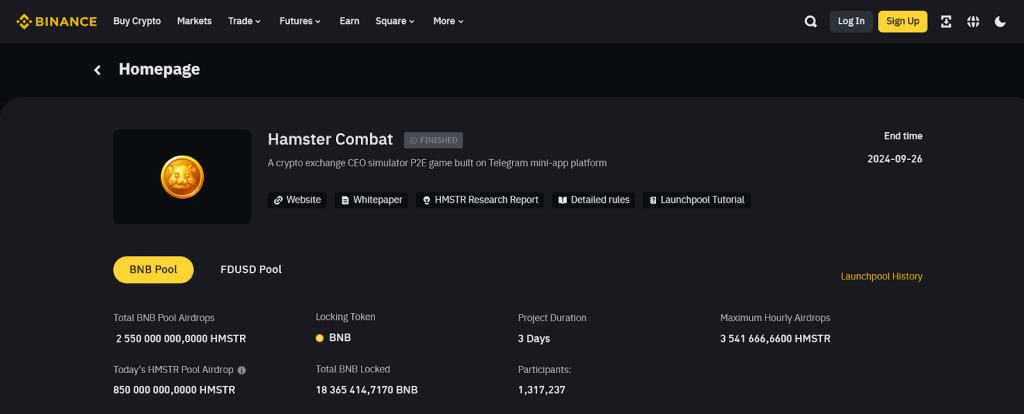Open the Square dropdown menu
This screenshot has height=414, width=1024.
pos(396,21)
